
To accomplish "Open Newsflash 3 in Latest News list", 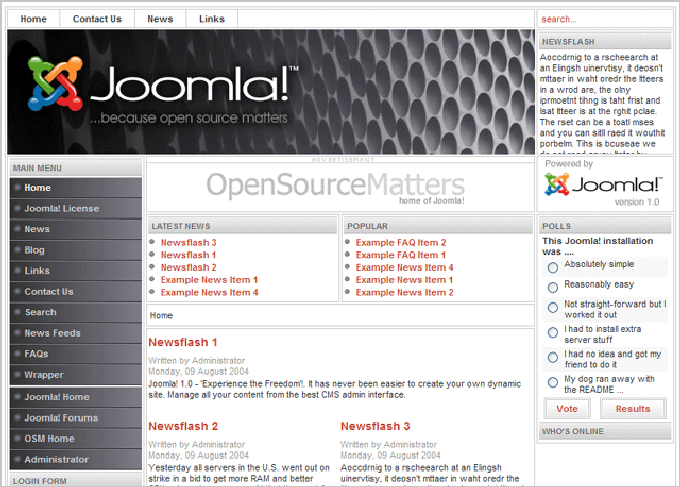I will pyautogui.click(x=188, y=242).
